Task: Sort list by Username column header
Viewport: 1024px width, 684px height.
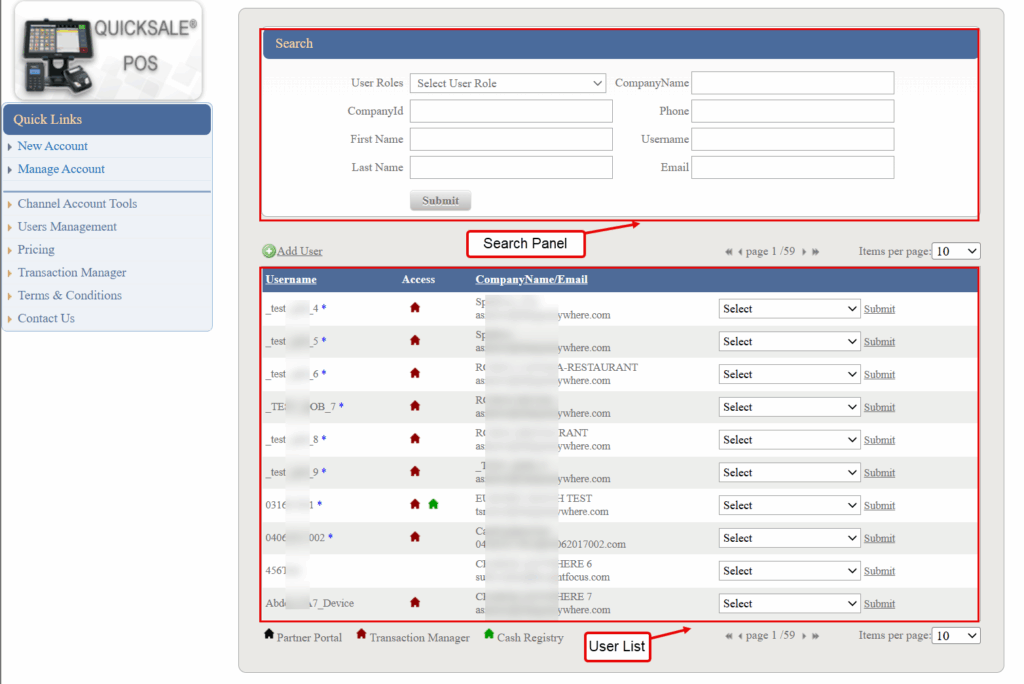Action: click(291, 279)
